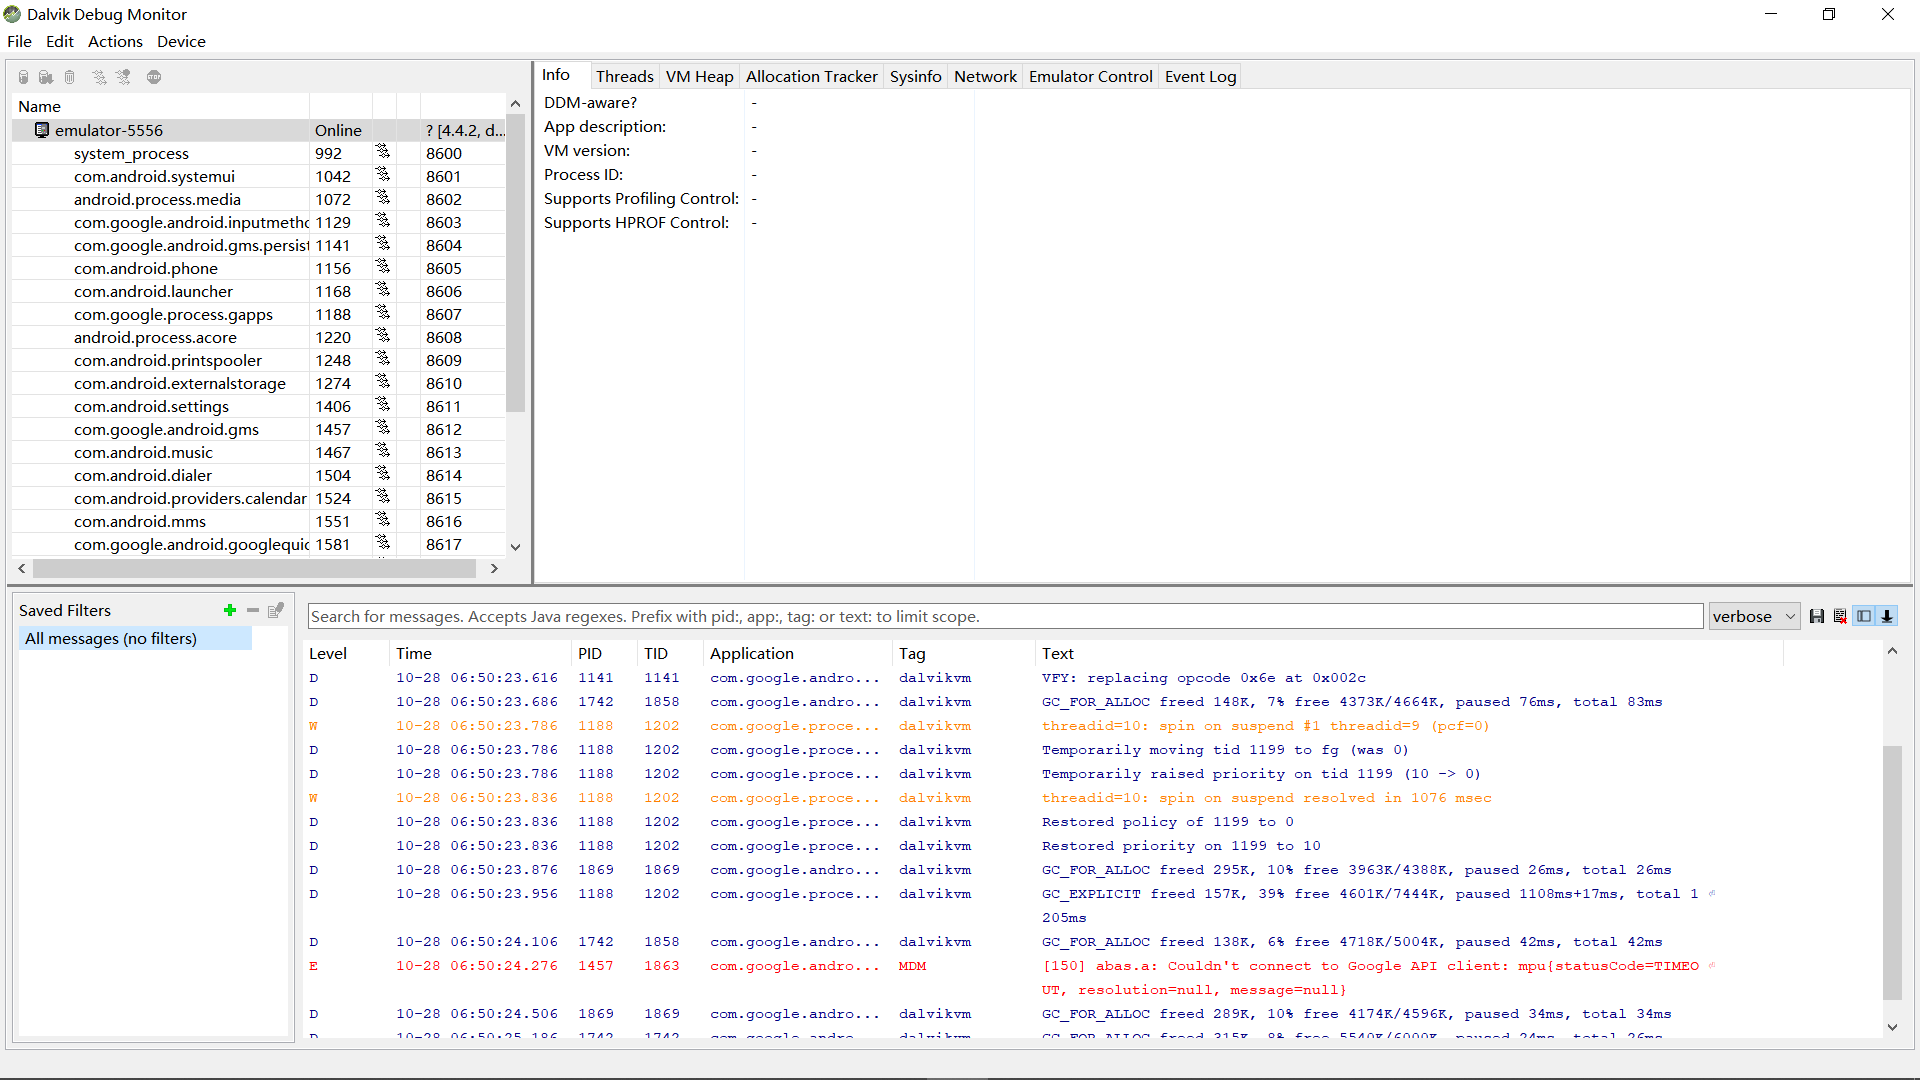This screenshot has width=1920, height=1080.
Task: Click the Update Threads toolbar icon
Action: 99,77
